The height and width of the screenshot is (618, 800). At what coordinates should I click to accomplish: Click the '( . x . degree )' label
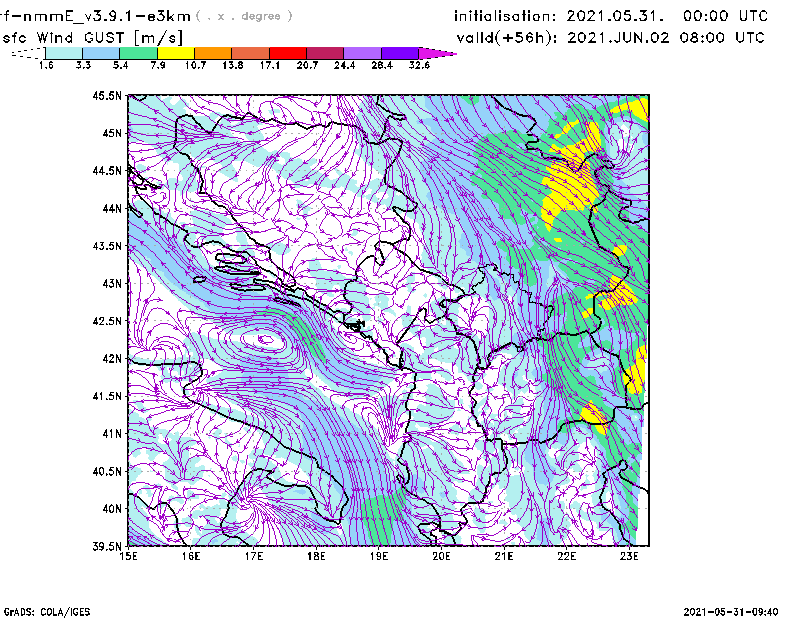tap(244, 16)
